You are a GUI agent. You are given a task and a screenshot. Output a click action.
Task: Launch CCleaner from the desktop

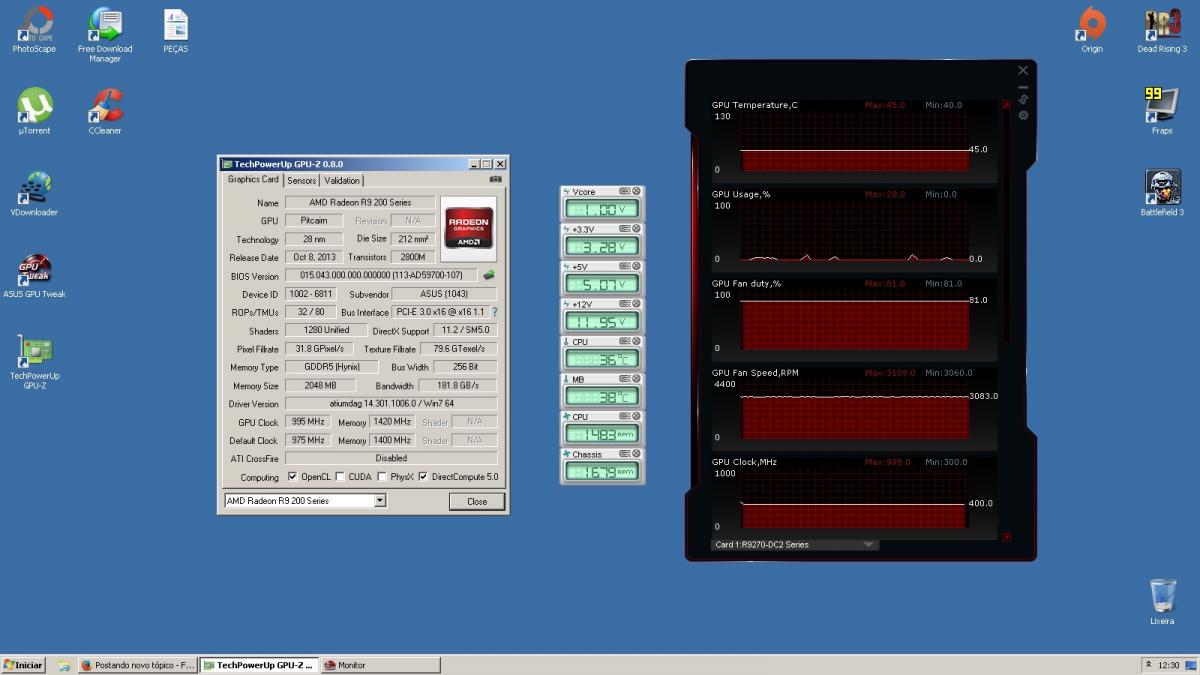pos(105,111)
